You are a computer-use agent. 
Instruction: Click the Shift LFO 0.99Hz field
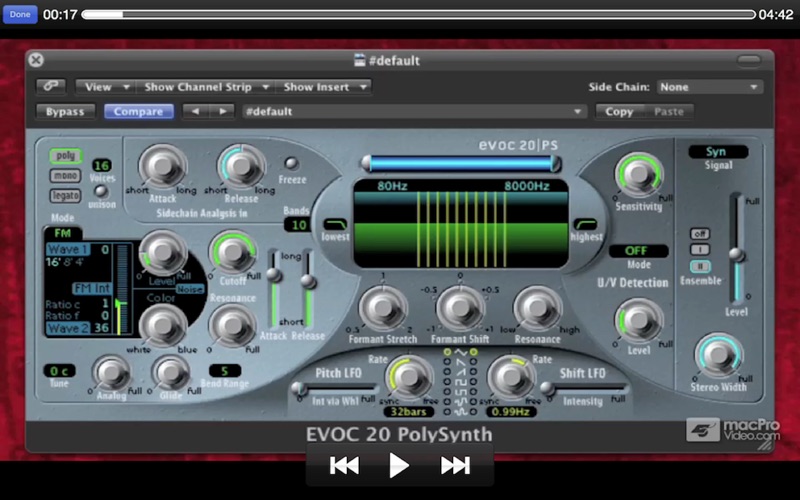(x=511, y=411)
